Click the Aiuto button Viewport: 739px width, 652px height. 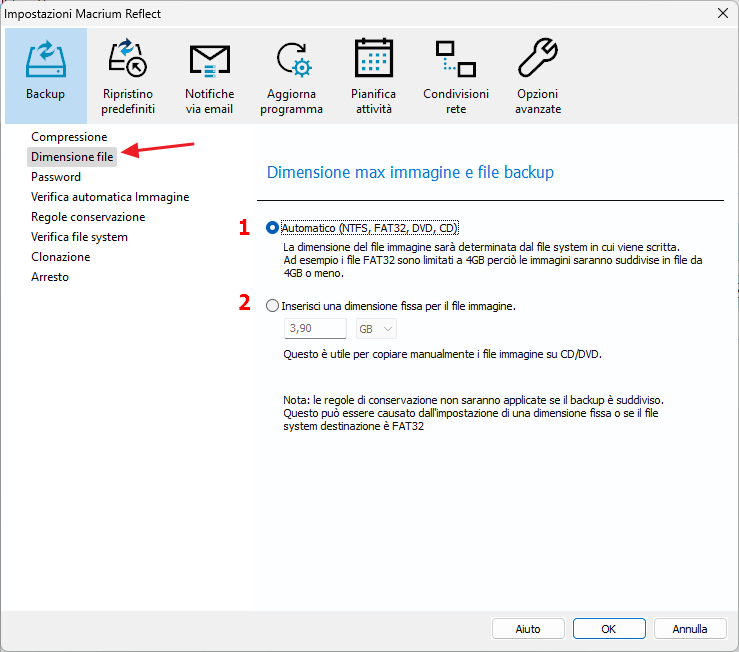point(528,629)
